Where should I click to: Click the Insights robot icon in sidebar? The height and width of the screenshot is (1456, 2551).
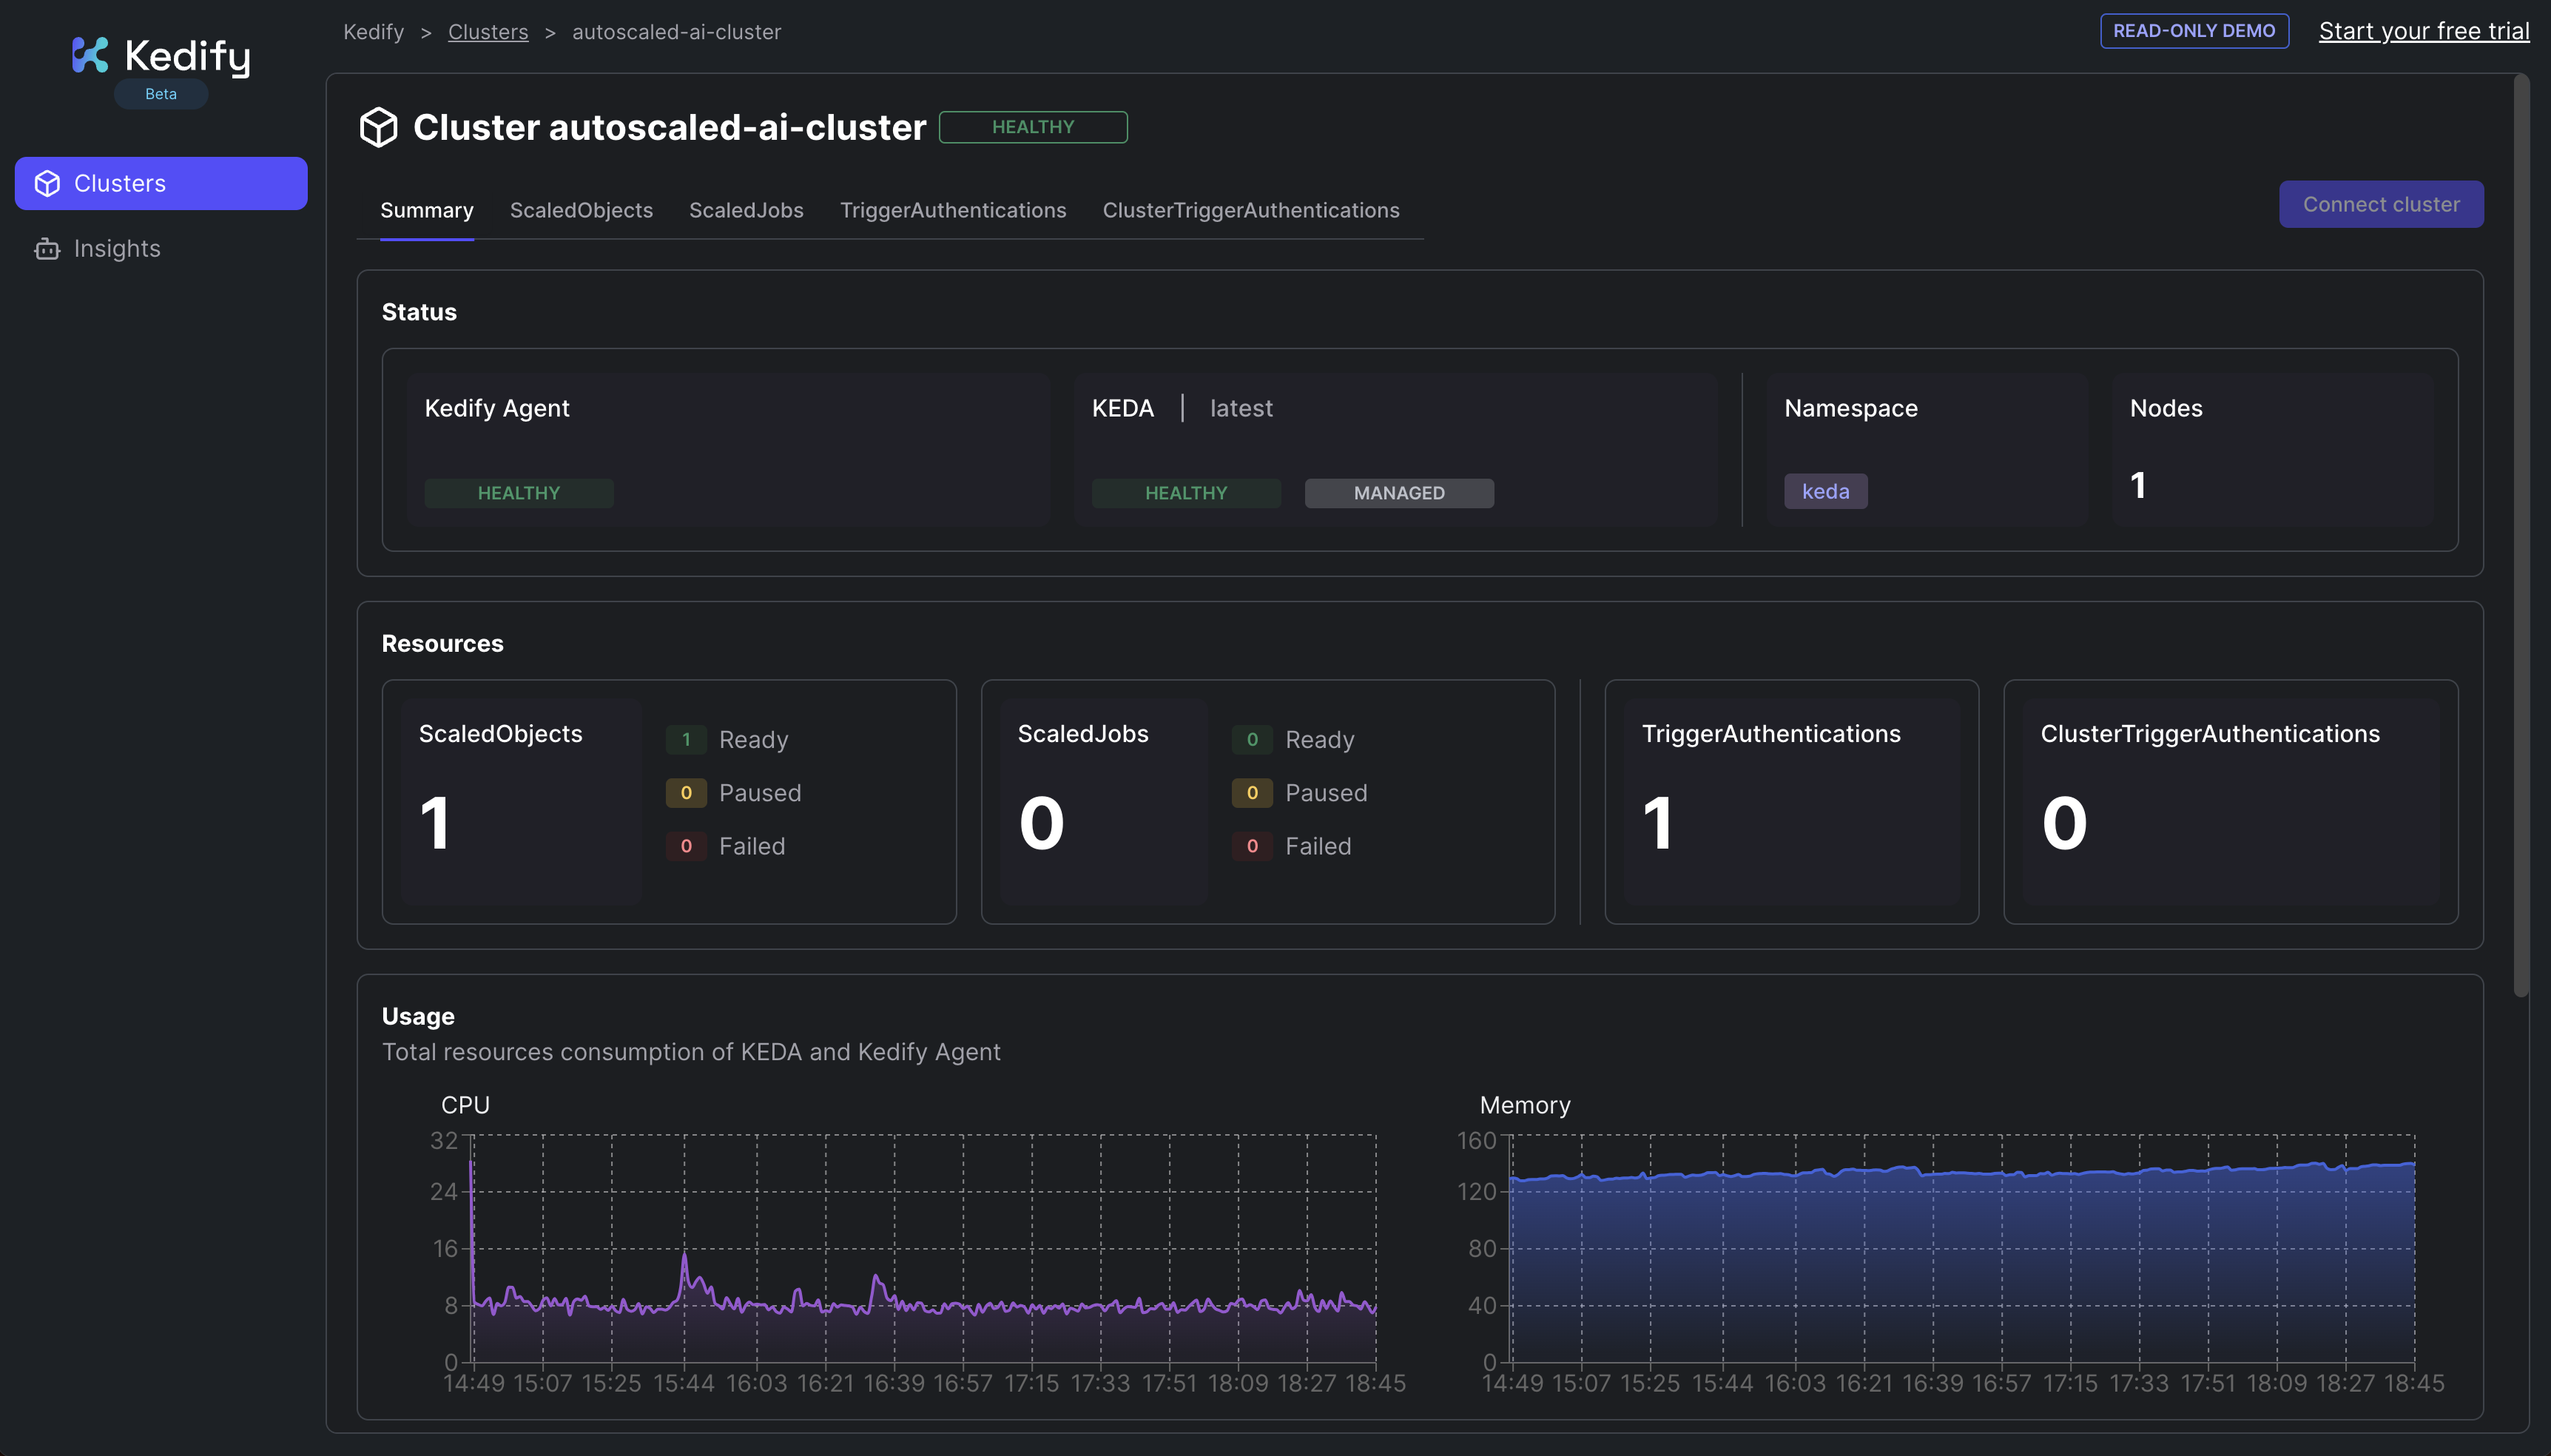coord(47,249)
